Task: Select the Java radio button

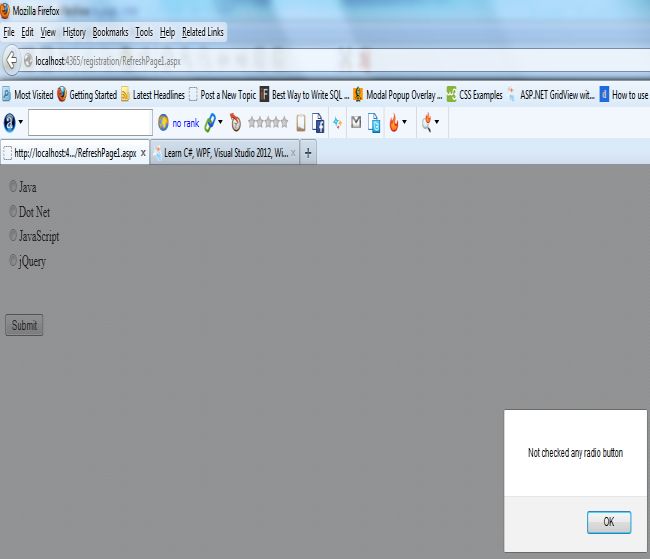Action: [x=13, y=186]
